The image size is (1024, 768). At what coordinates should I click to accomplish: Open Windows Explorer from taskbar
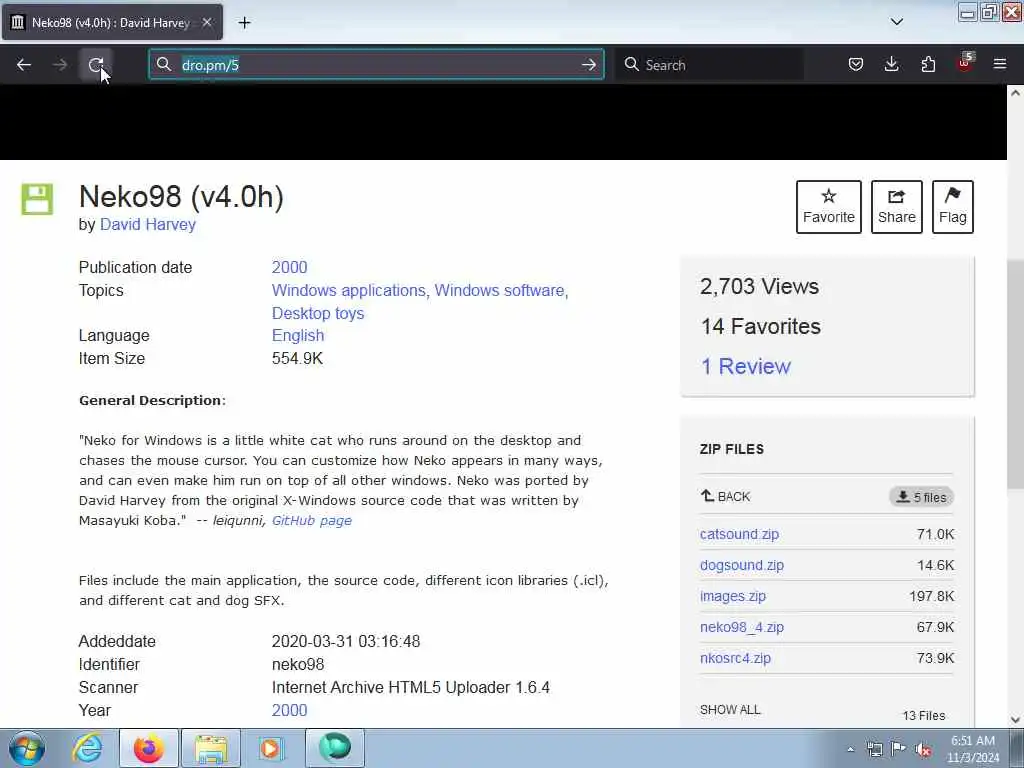pos(210,748)
